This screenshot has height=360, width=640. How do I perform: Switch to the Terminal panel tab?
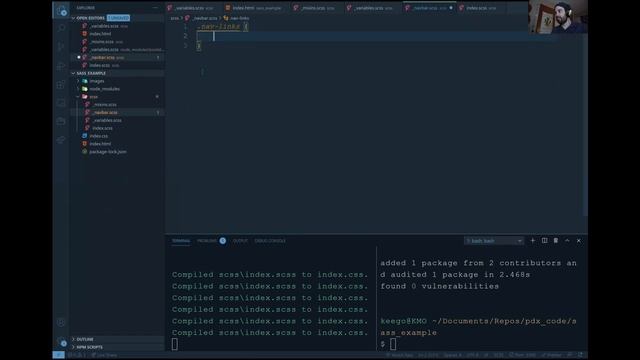pos(180,241)
